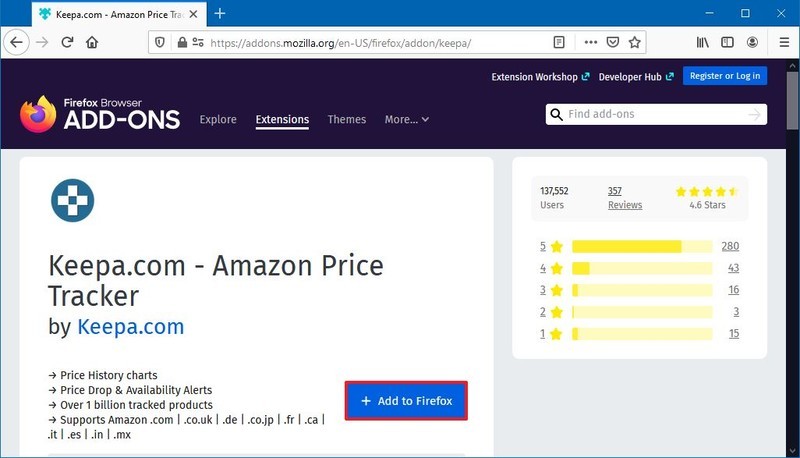Show sidebars icon
The width and height of the screenshot is (800, 458).
728,42
